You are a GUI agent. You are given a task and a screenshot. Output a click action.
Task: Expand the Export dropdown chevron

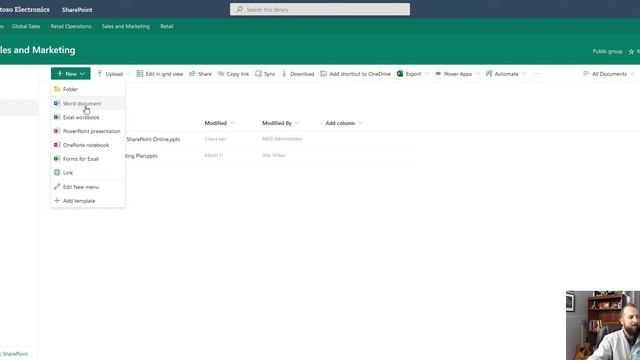pos(427,74)
